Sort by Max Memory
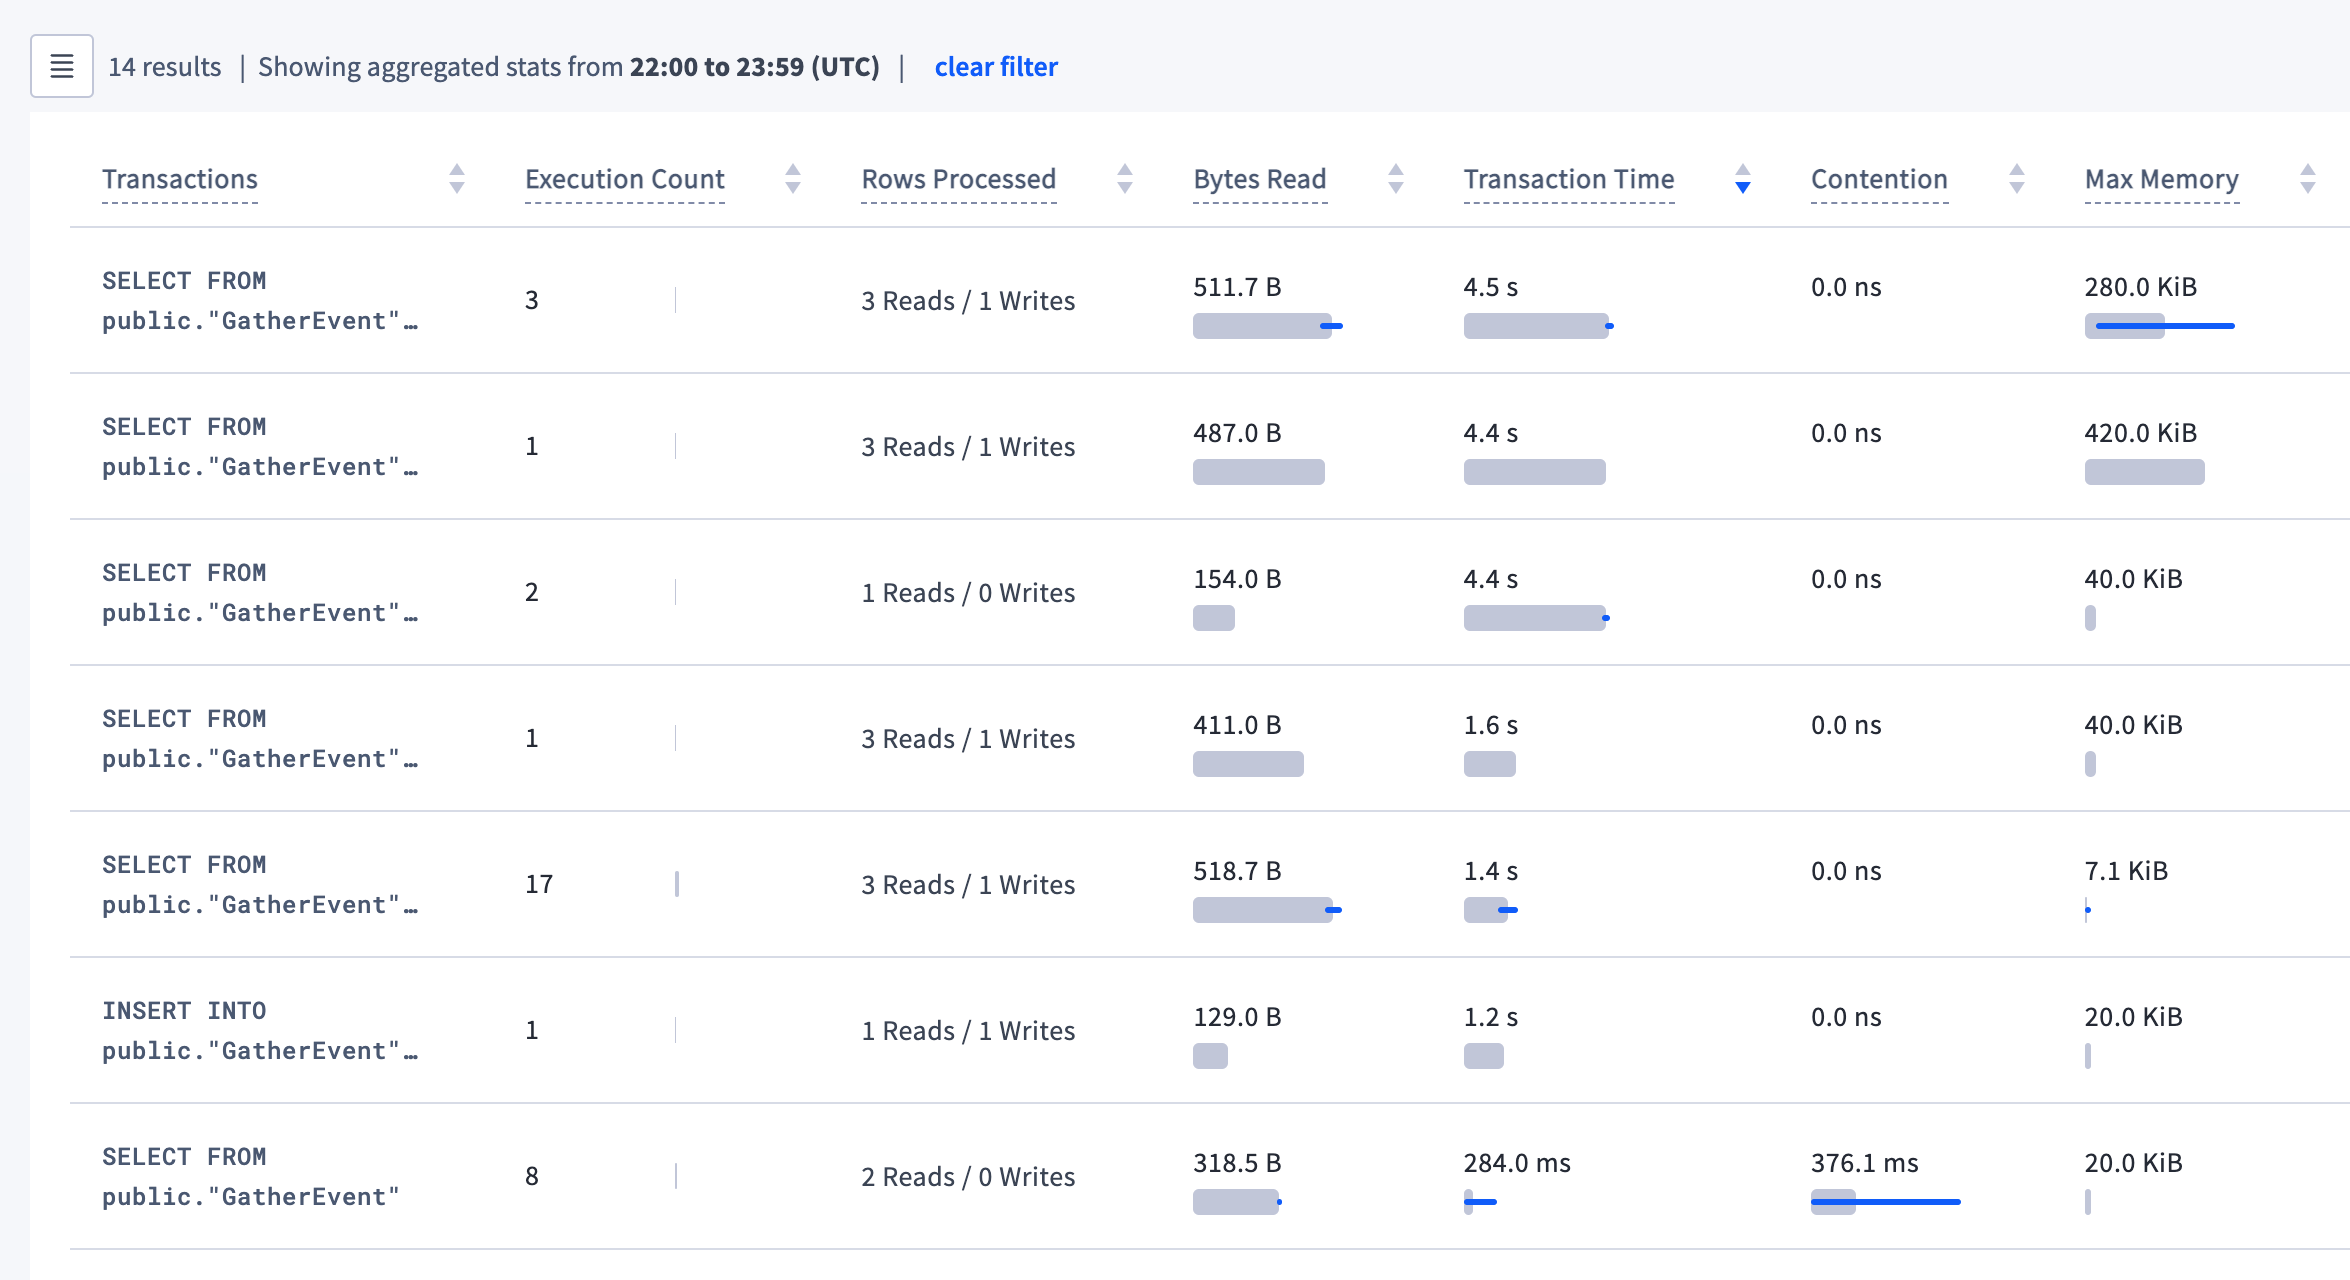Image resolution: width=2350 pixels, height=1280 pixels. (2308, 180)
